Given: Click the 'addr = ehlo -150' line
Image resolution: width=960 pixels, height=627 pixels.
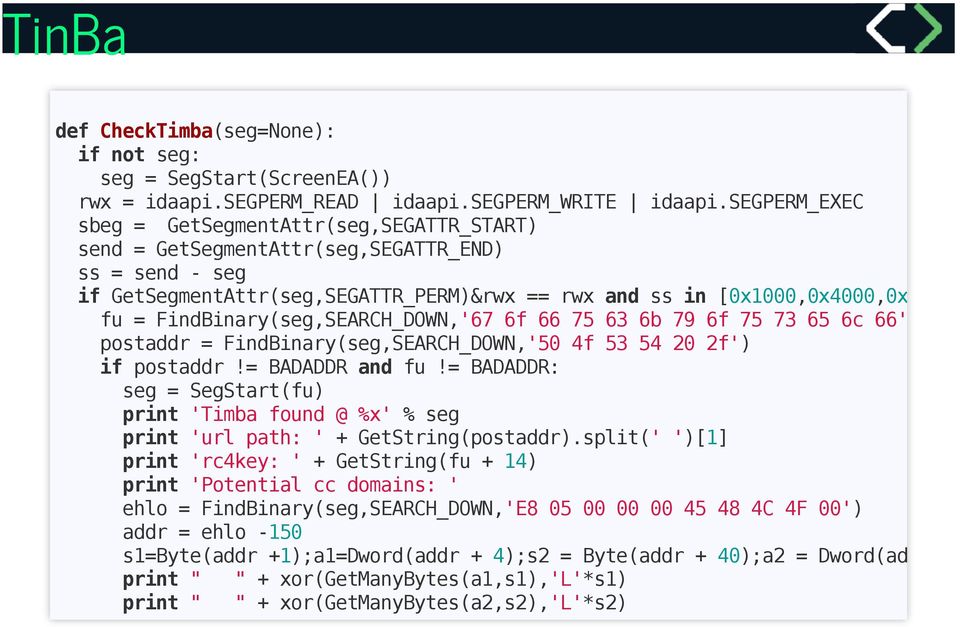Looking at the screenshot, I should [212, 532].
